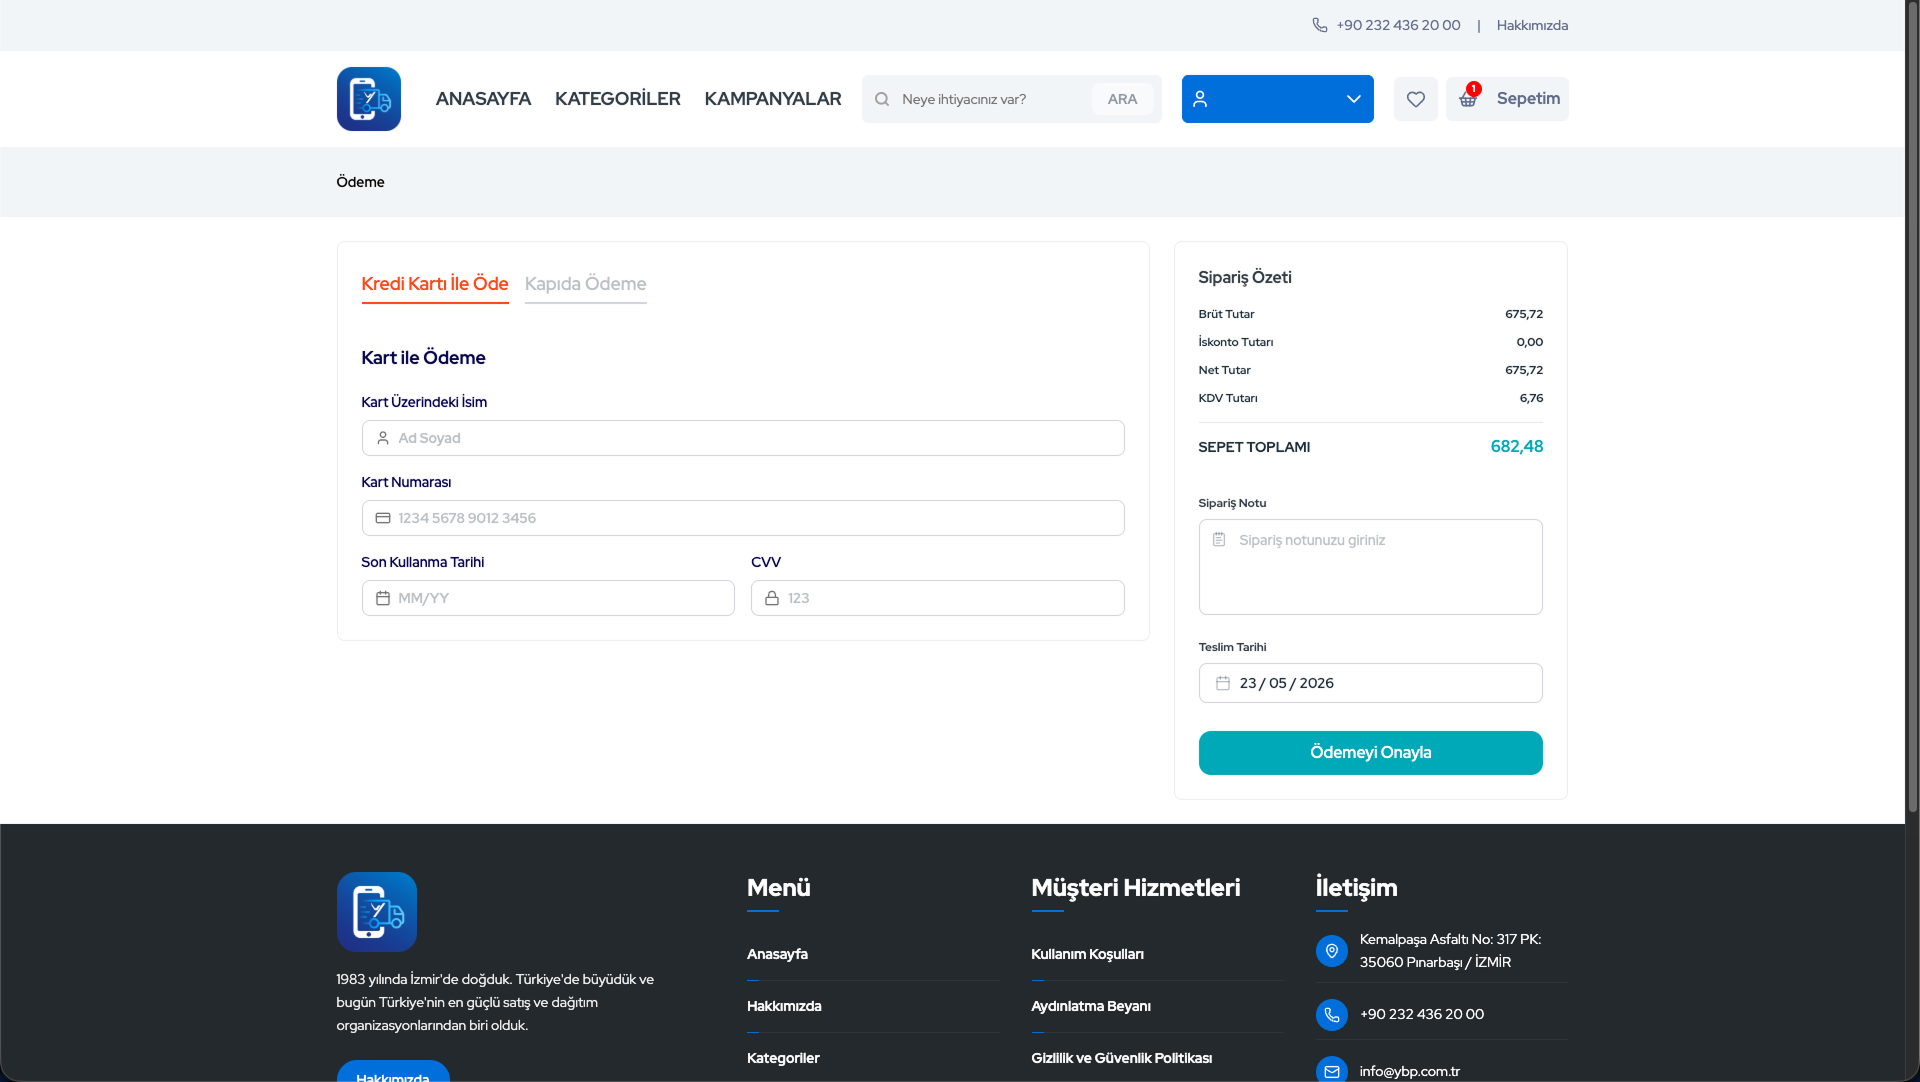Click the lock icon in CVV field
1920x1082 pixels.
pos(771,598)
